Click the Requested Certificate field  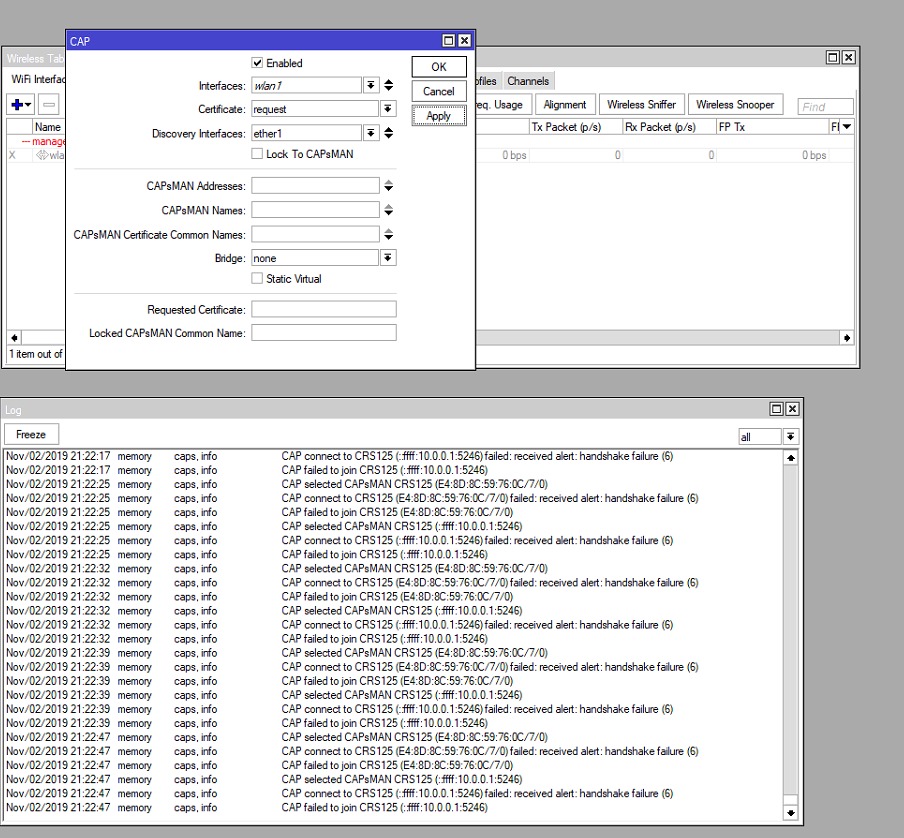(x=323, y=309)
